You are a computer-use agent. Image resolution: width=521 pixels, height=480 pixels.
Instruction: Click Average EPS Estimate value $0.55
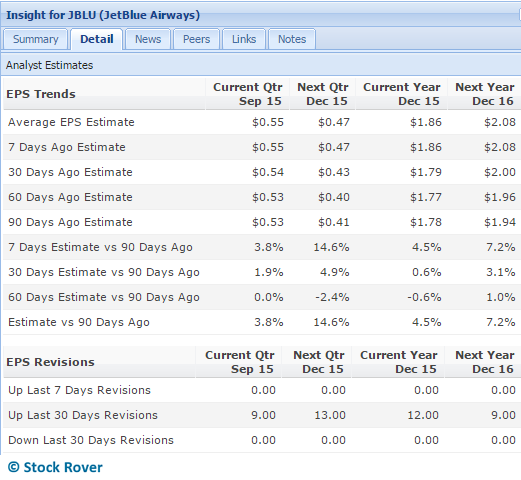point(268,122)
